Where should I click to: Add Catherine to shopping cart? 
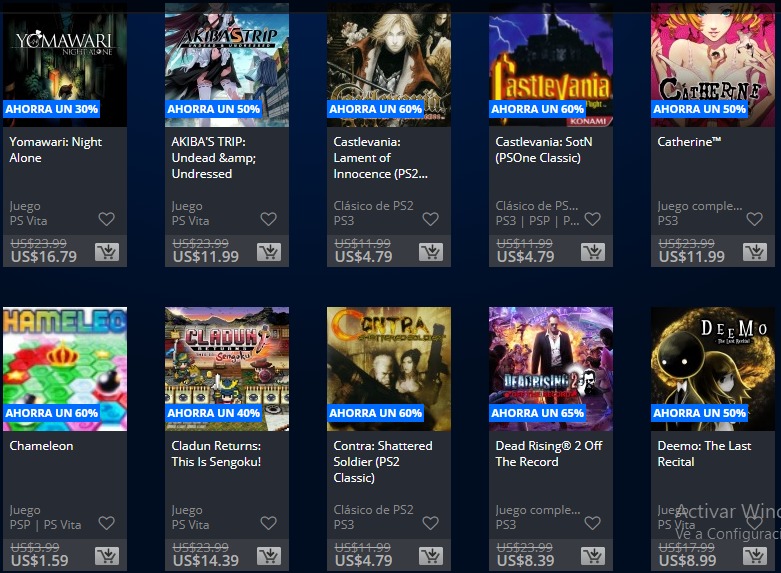[x=755, y=252]
